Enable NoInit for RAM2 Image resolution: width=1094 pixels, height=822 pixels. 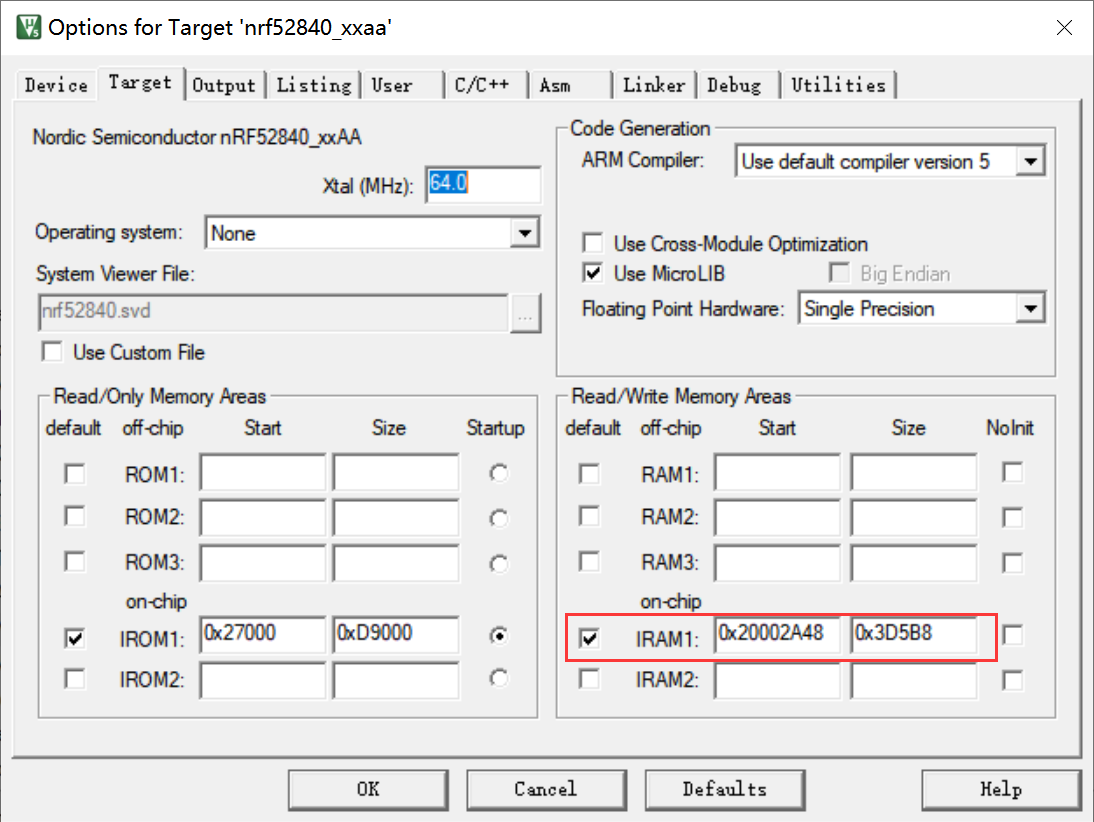(x=1012, y=518)
